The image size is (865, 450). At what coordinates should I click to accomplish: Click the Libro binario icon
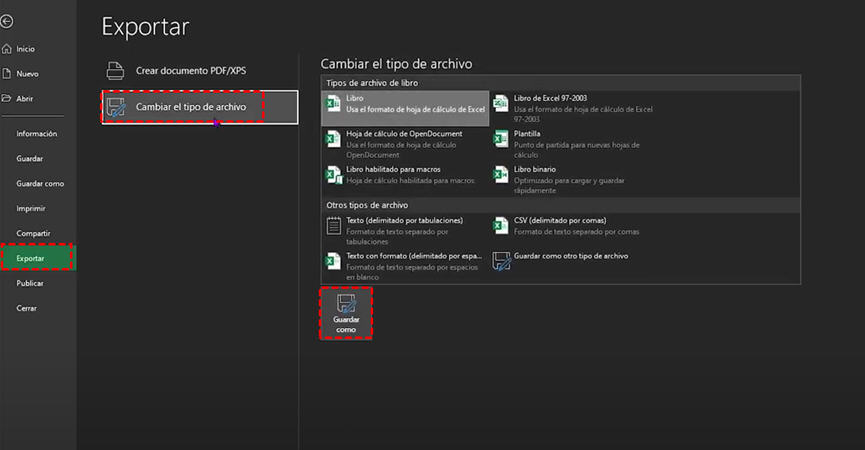500,175
